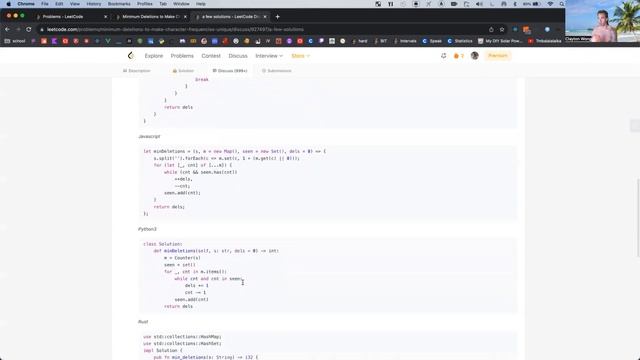
Task: Open the 'BIT' bookmark
Action: pos(380,41)
